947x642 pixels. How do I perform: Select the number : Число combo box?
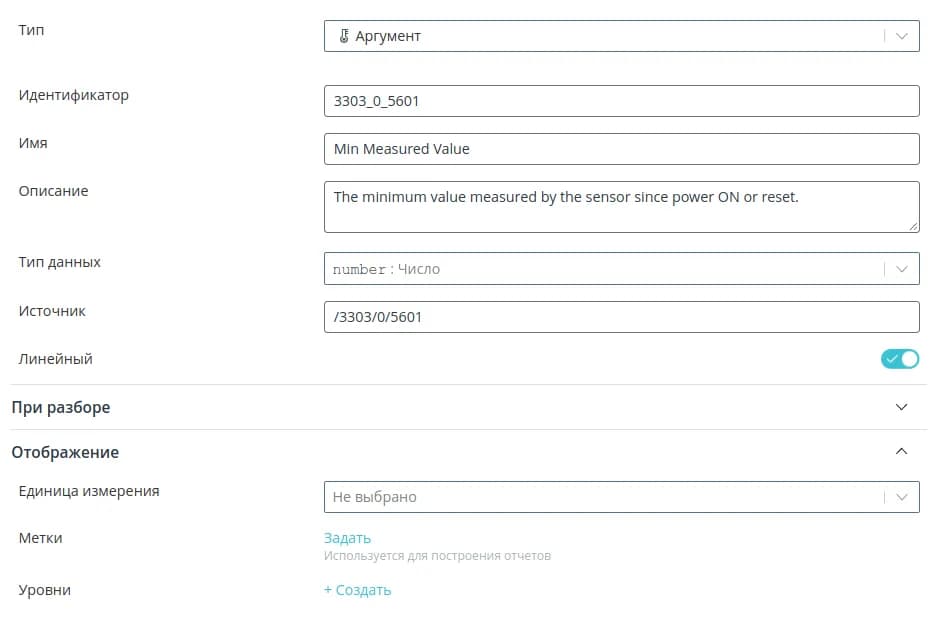click(600, 269)
